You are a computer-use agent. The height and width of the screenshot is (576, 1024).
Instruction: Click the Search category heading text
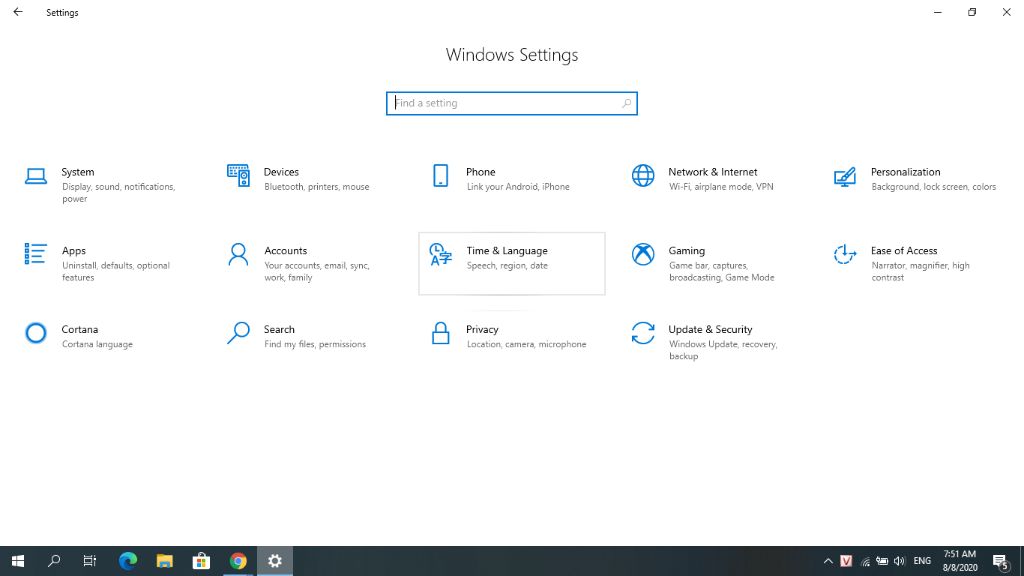click(279, 329)
